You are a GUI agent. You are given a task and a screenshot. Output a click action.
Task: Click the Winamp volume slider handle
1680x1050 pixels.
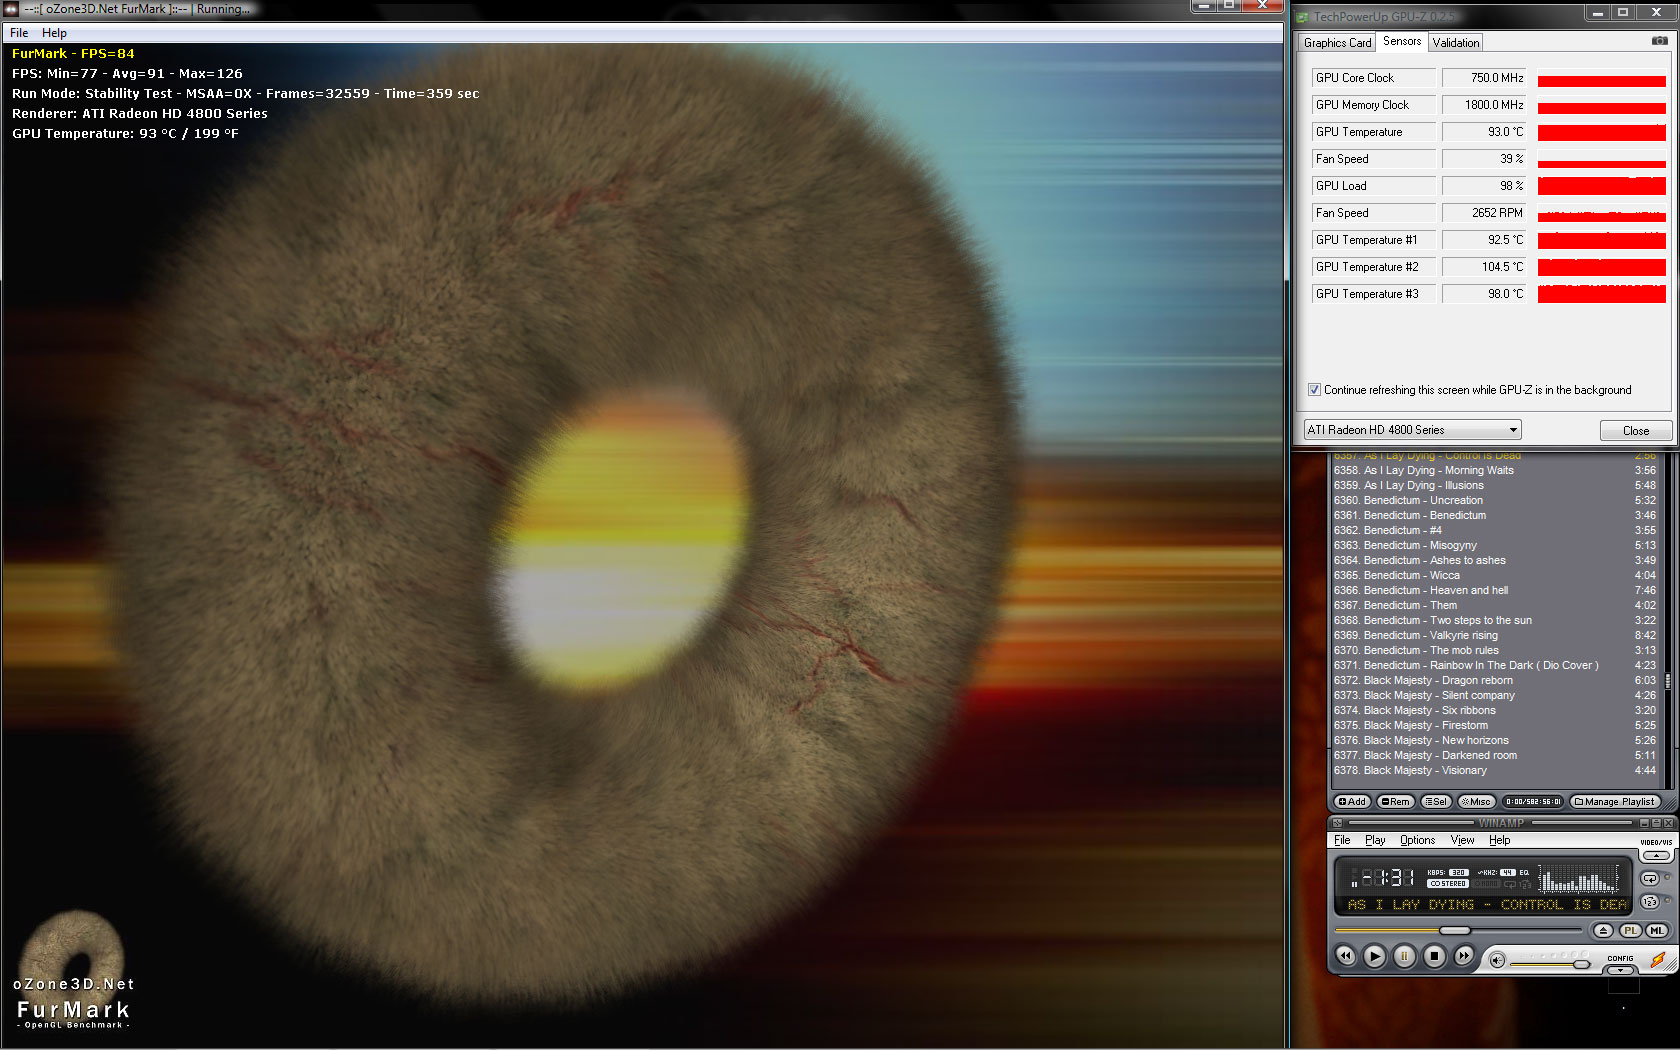pos(1581,964)
